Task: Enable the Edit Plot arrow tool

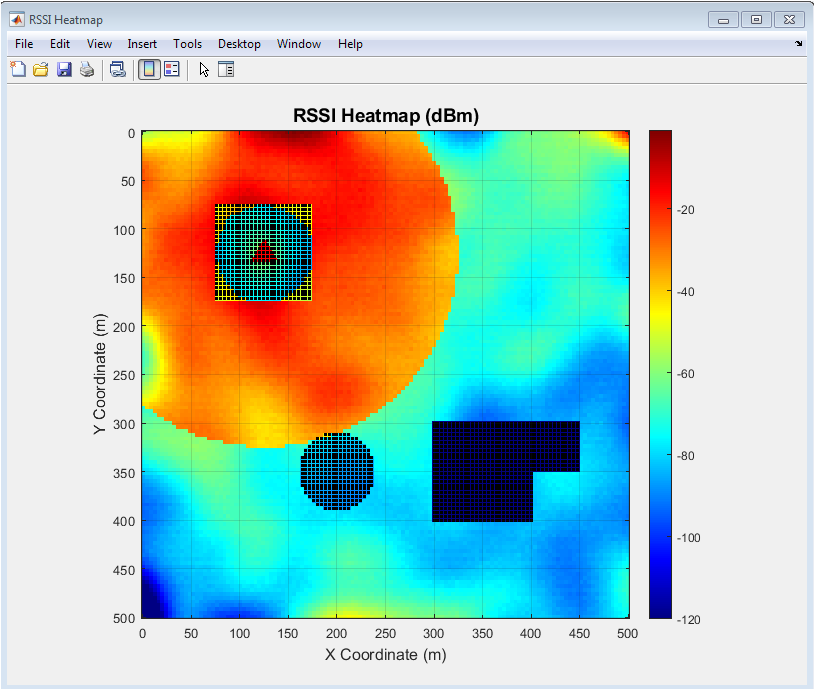Action: tap(204, 69)
